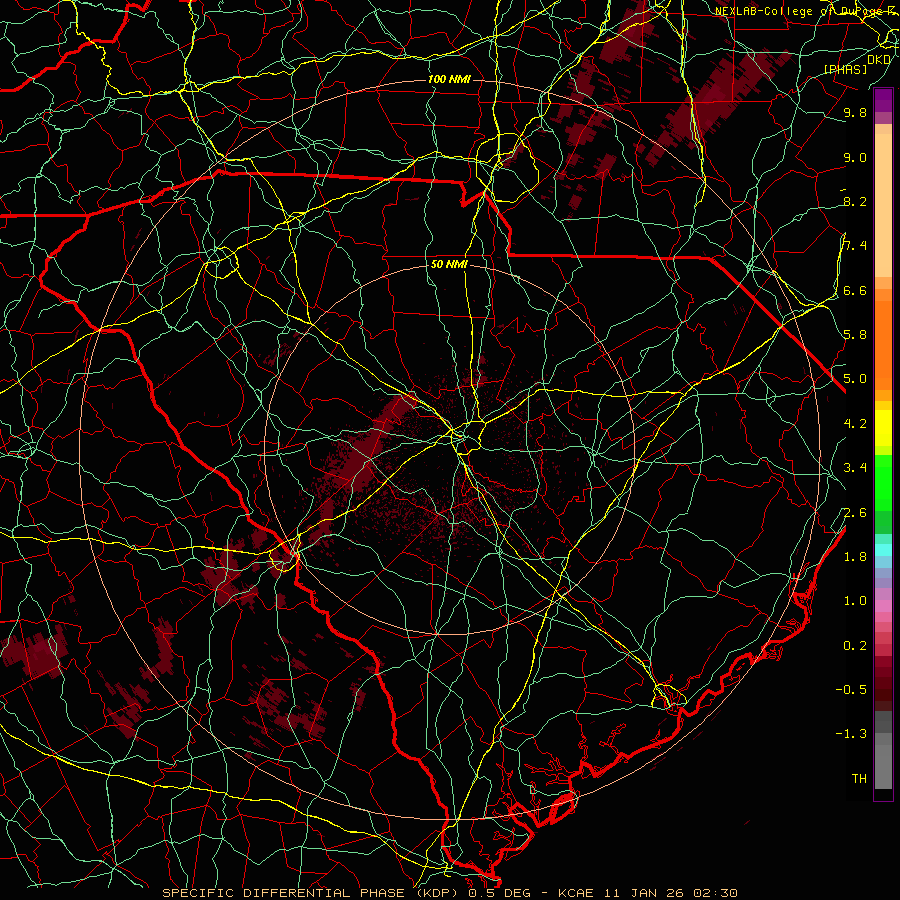
Task: Click the 1.8 value on the color scale
Action: pos(855,556)
